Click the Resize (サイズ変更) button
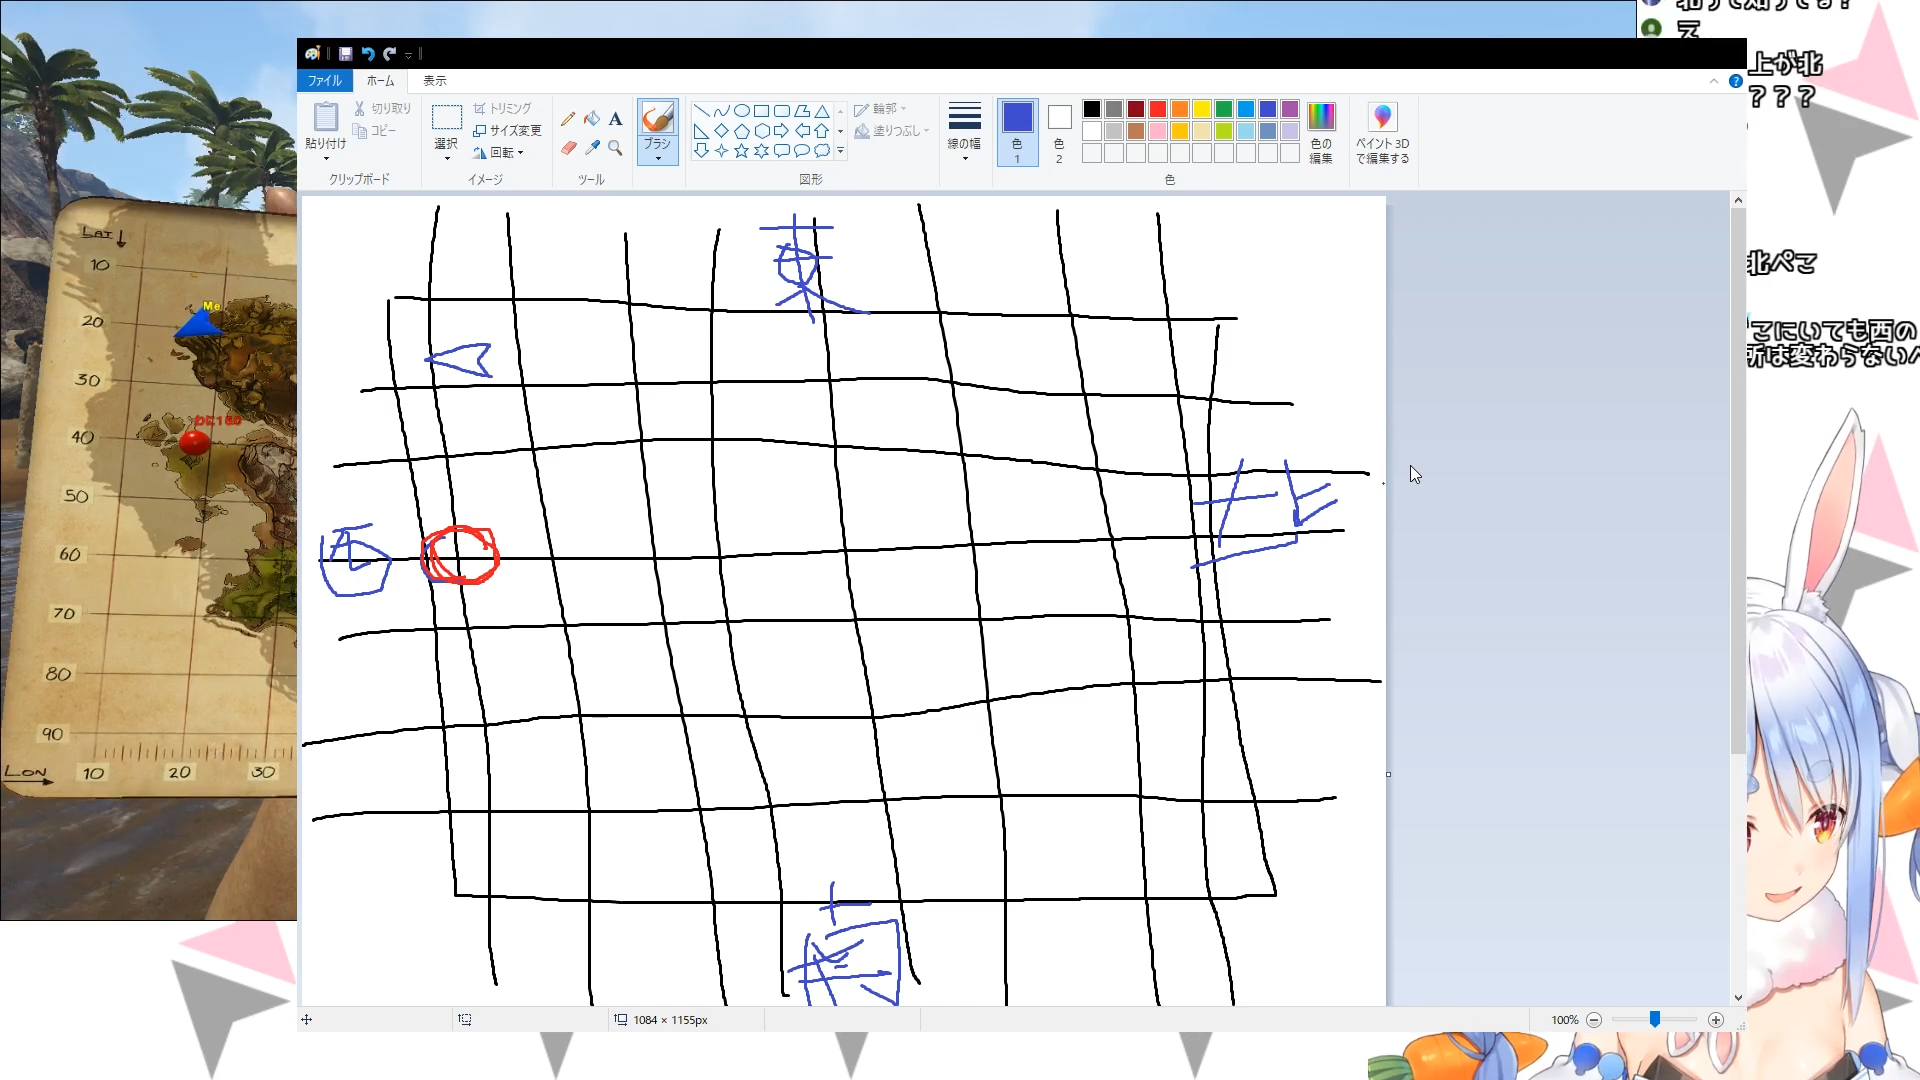This screenshot has height=1080, width=1920. tap(507, 131)
